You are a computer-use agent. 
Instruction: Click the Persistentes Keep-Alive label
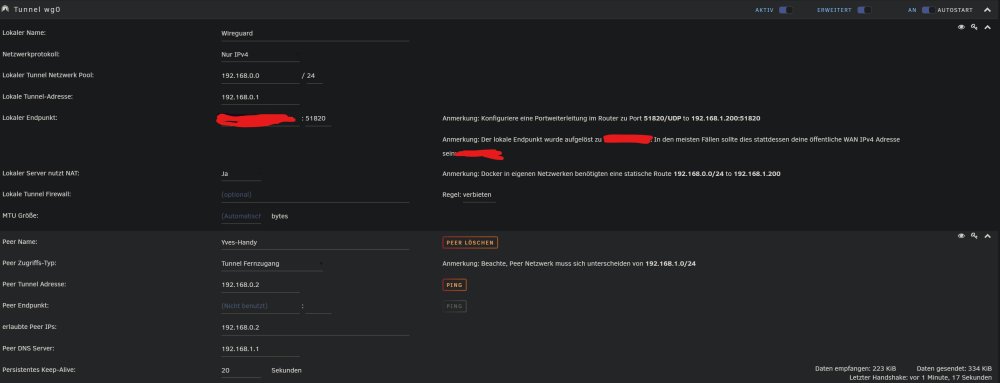[x=39, y=370]
